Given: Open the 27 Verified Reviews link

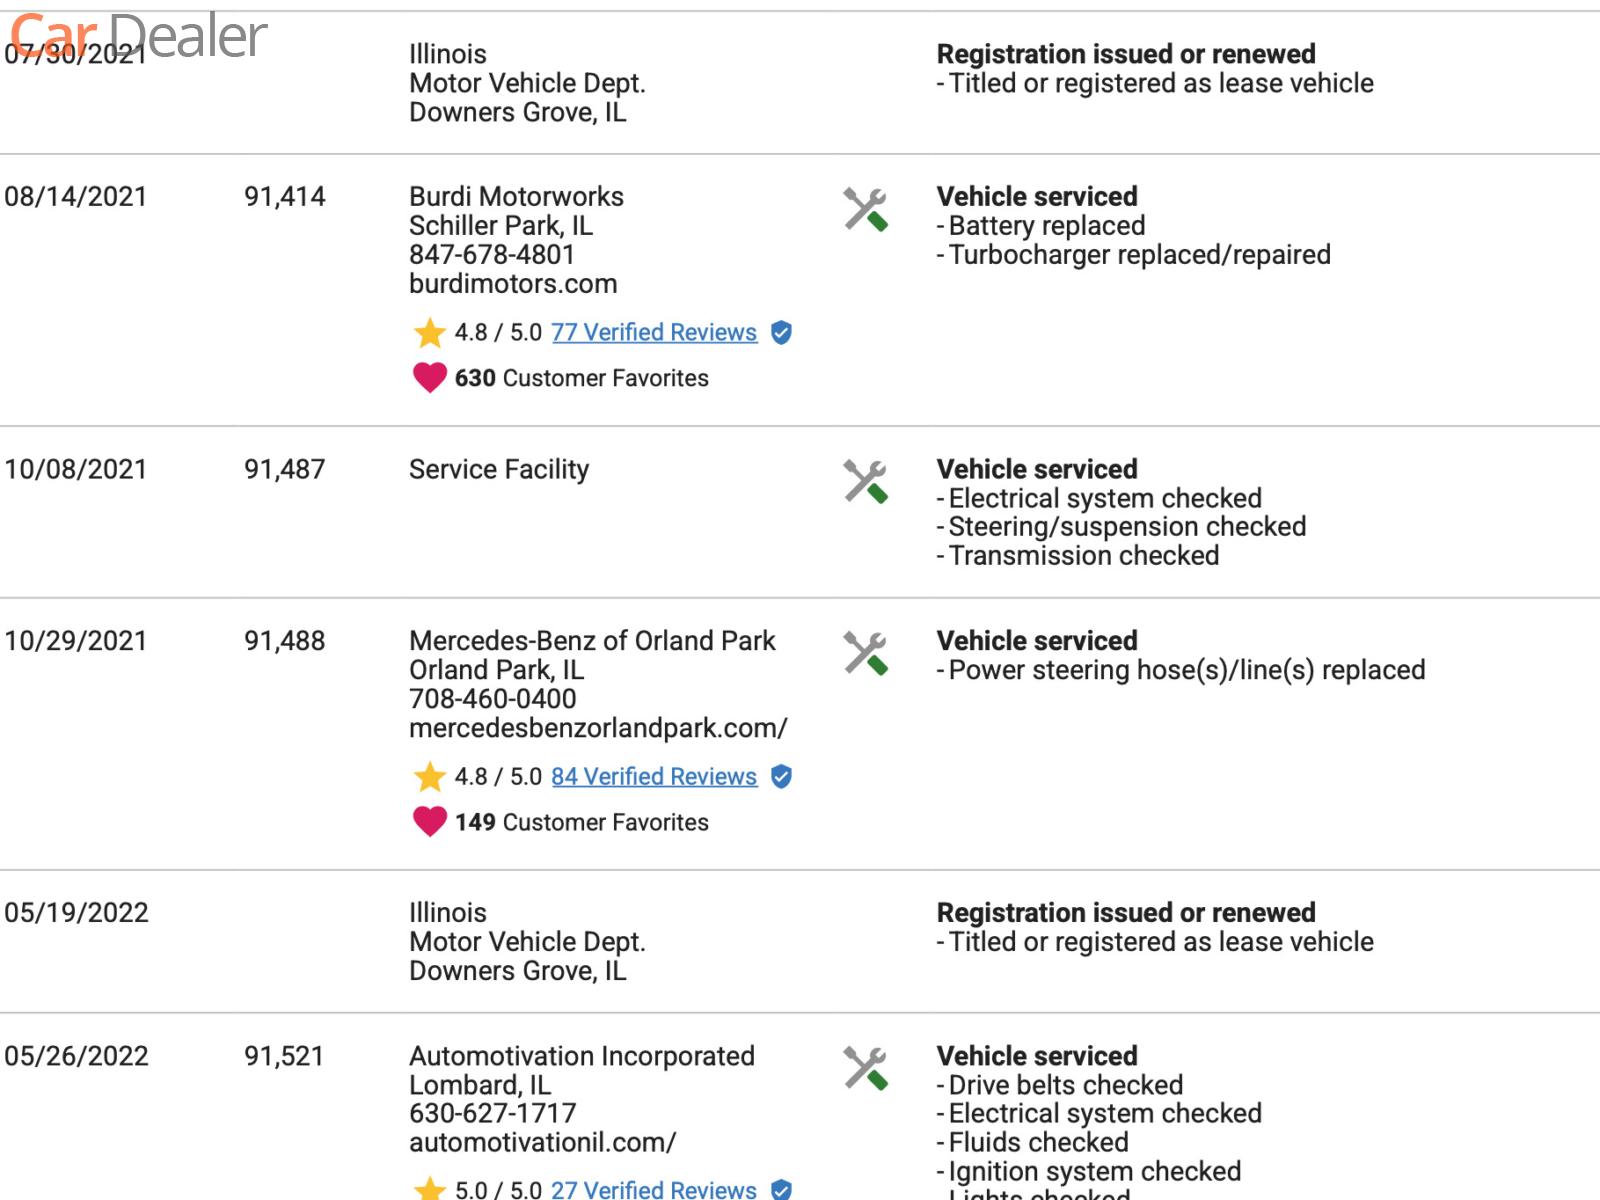Looking at the screenshot, I should (654, 1189).
